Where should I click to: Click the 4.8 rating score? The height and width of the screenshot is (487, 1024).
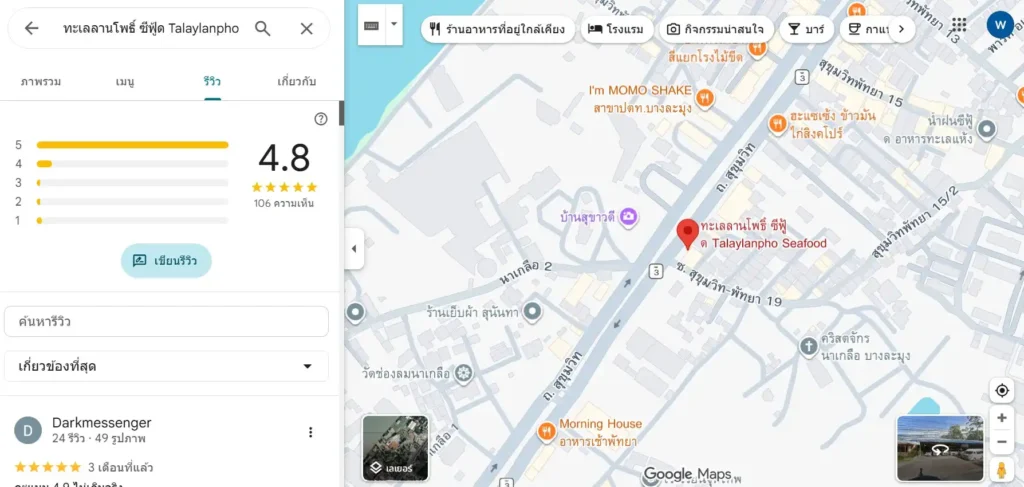click(x=284, y=158)
